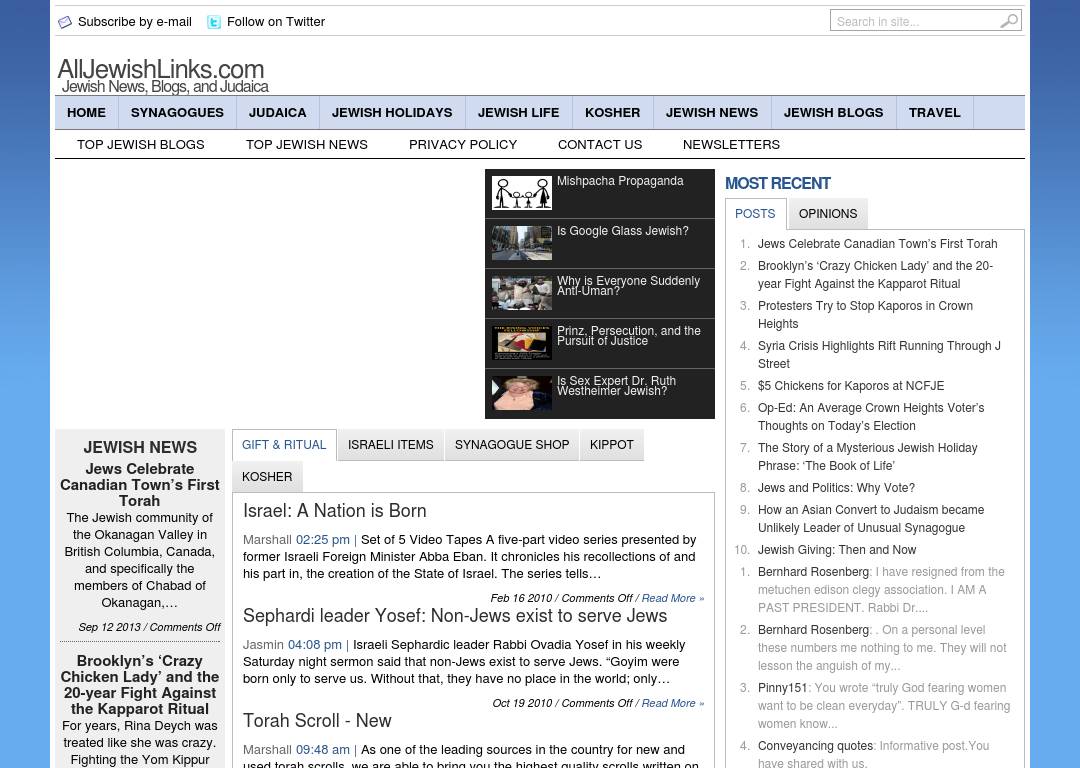
Task: Open the Torah Scroll - New article
Action: (x=317, y=720)
